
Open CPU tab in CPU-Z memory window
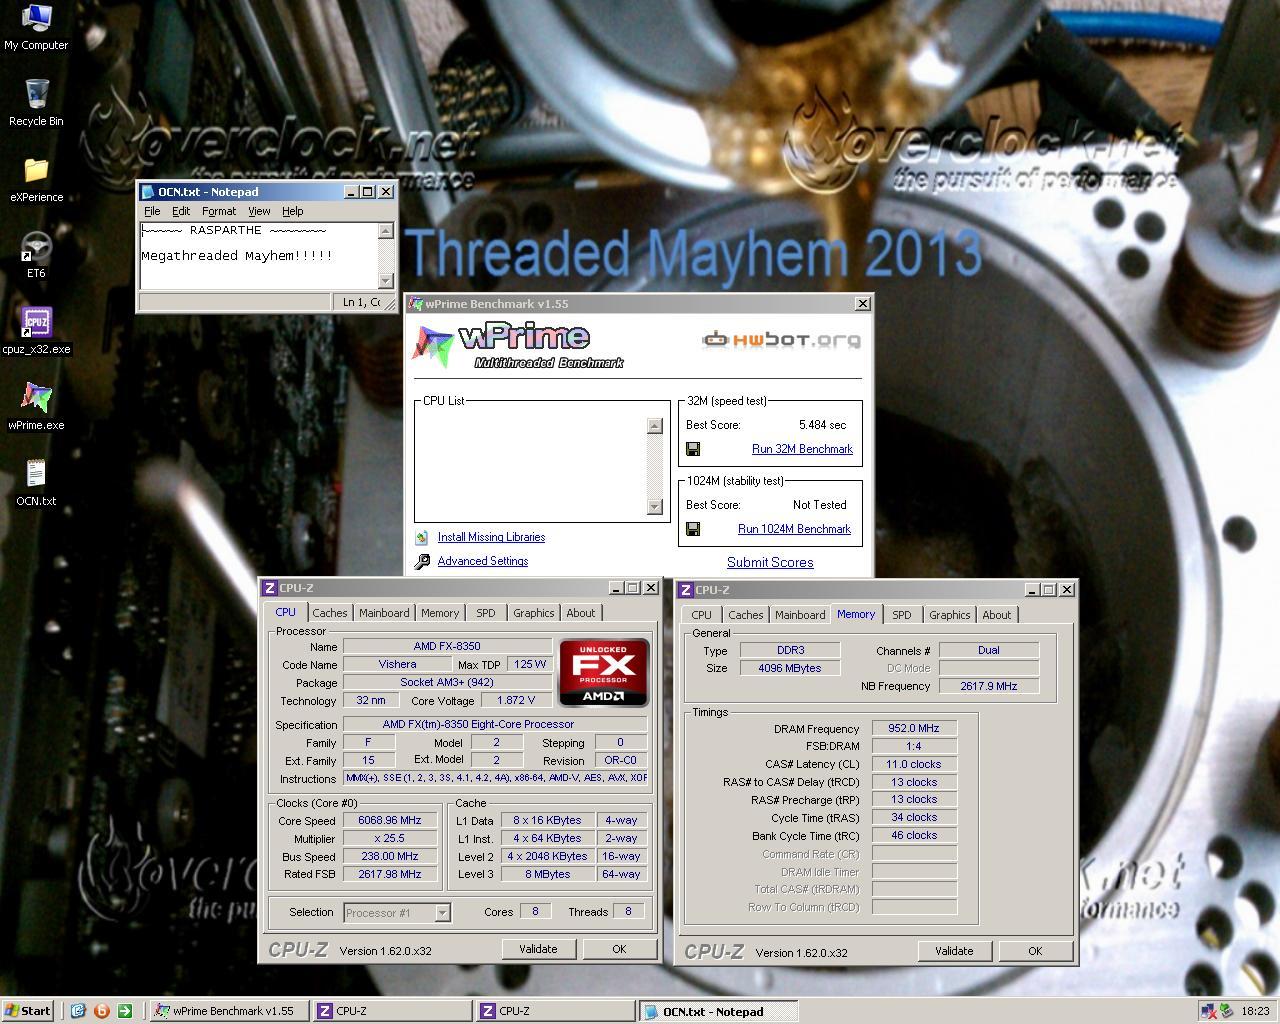pos(702,615)
